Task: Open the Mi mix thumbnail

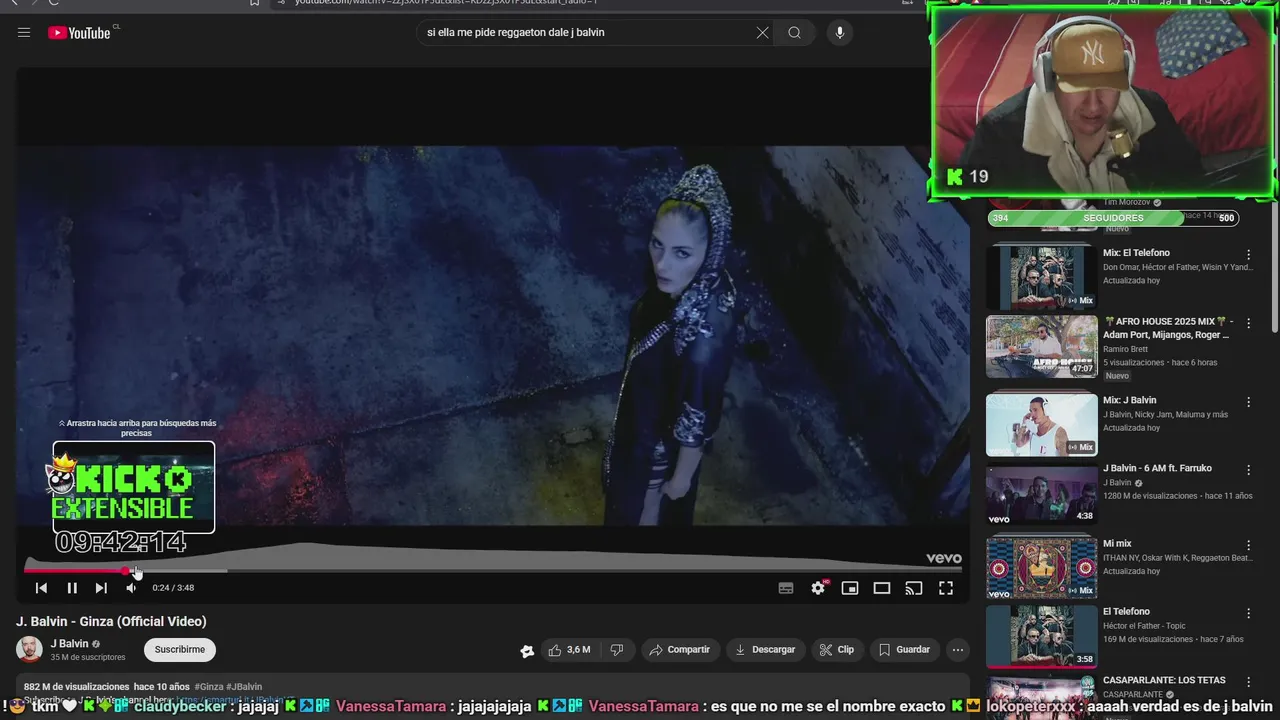Action: pyautogui.click(x=1041, y=568)
